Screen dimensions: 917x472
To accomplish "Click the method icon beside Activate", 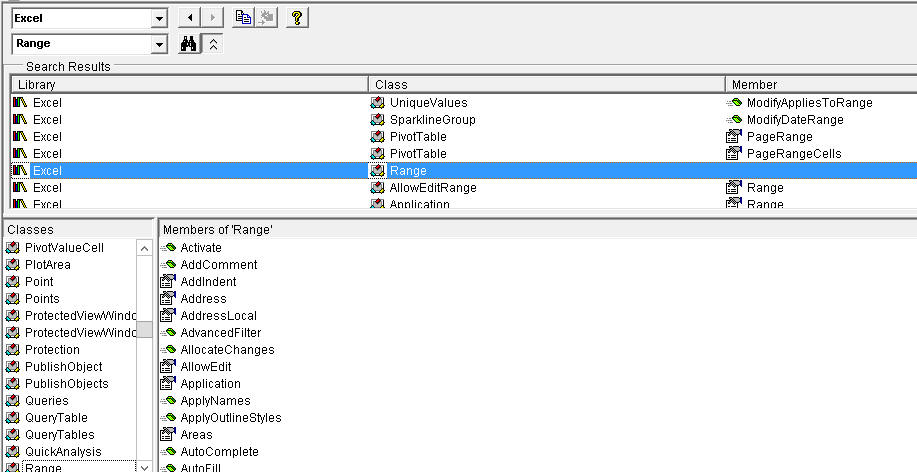I will (x=168, y=248).
